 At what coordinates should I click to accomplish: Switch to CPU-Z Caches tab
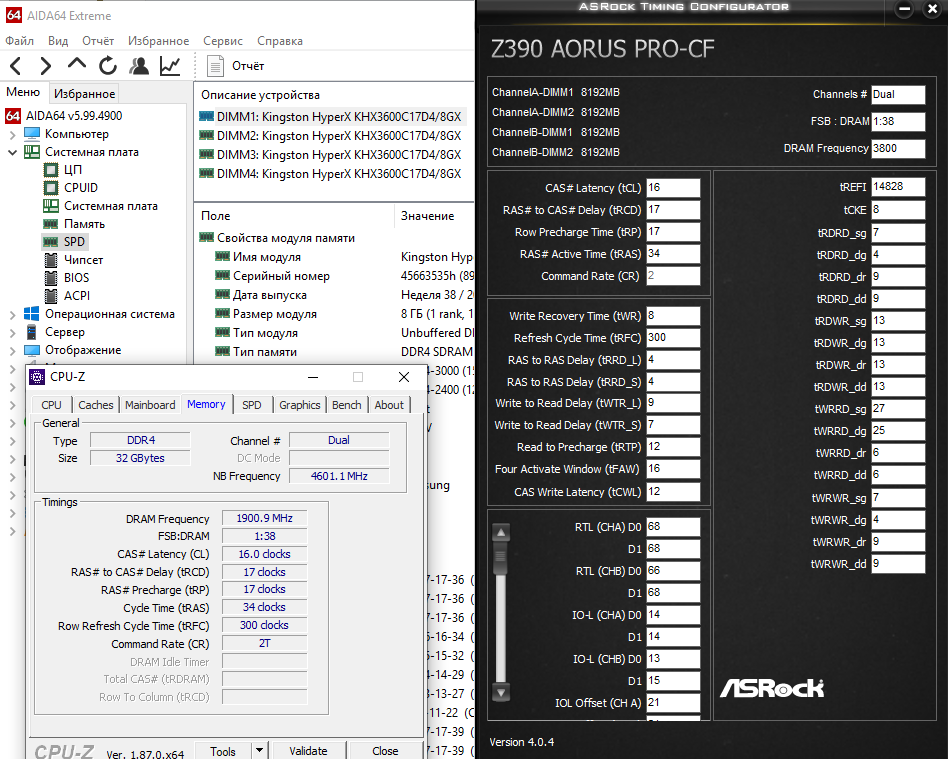coord(96,405)
